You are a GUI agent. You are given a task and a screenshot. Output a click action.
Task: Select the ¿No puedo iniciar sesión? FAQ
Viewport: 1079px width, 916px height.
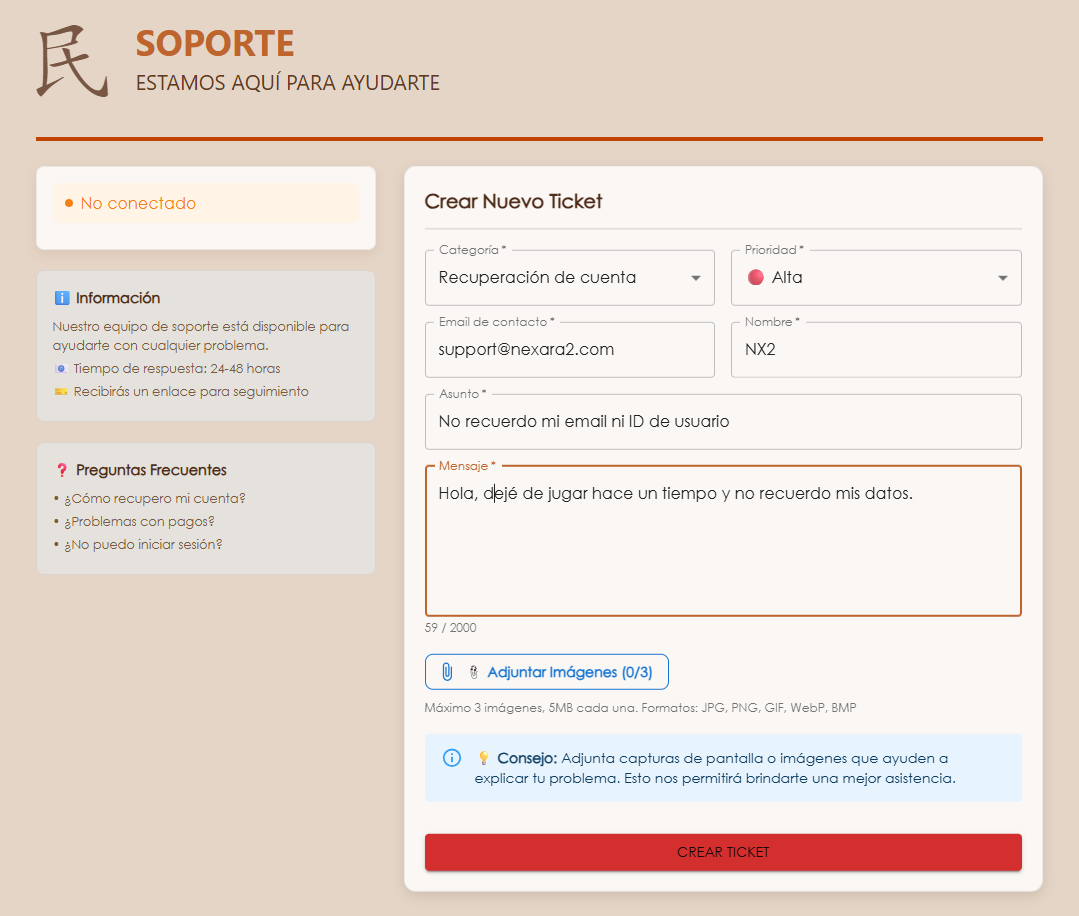(143, 544)
